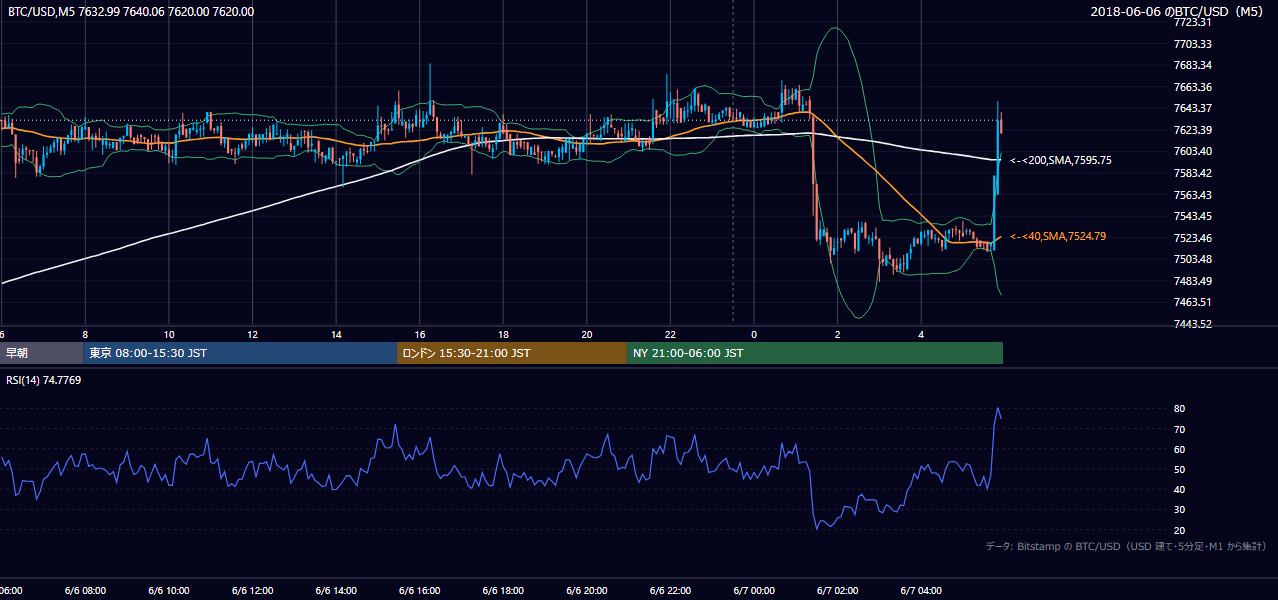Screen dimensions: 1278x600
Task: Click the '6/6 10:00' date-time axis label
Action: pos(169,591)
